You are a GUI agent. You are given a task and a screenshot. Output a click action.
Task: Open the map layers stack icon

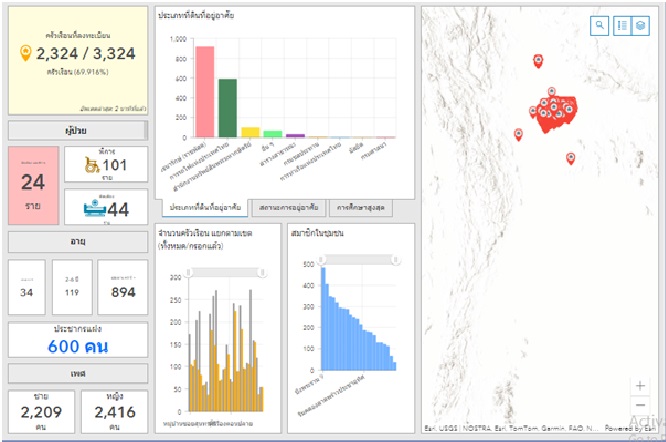point(640,25)
